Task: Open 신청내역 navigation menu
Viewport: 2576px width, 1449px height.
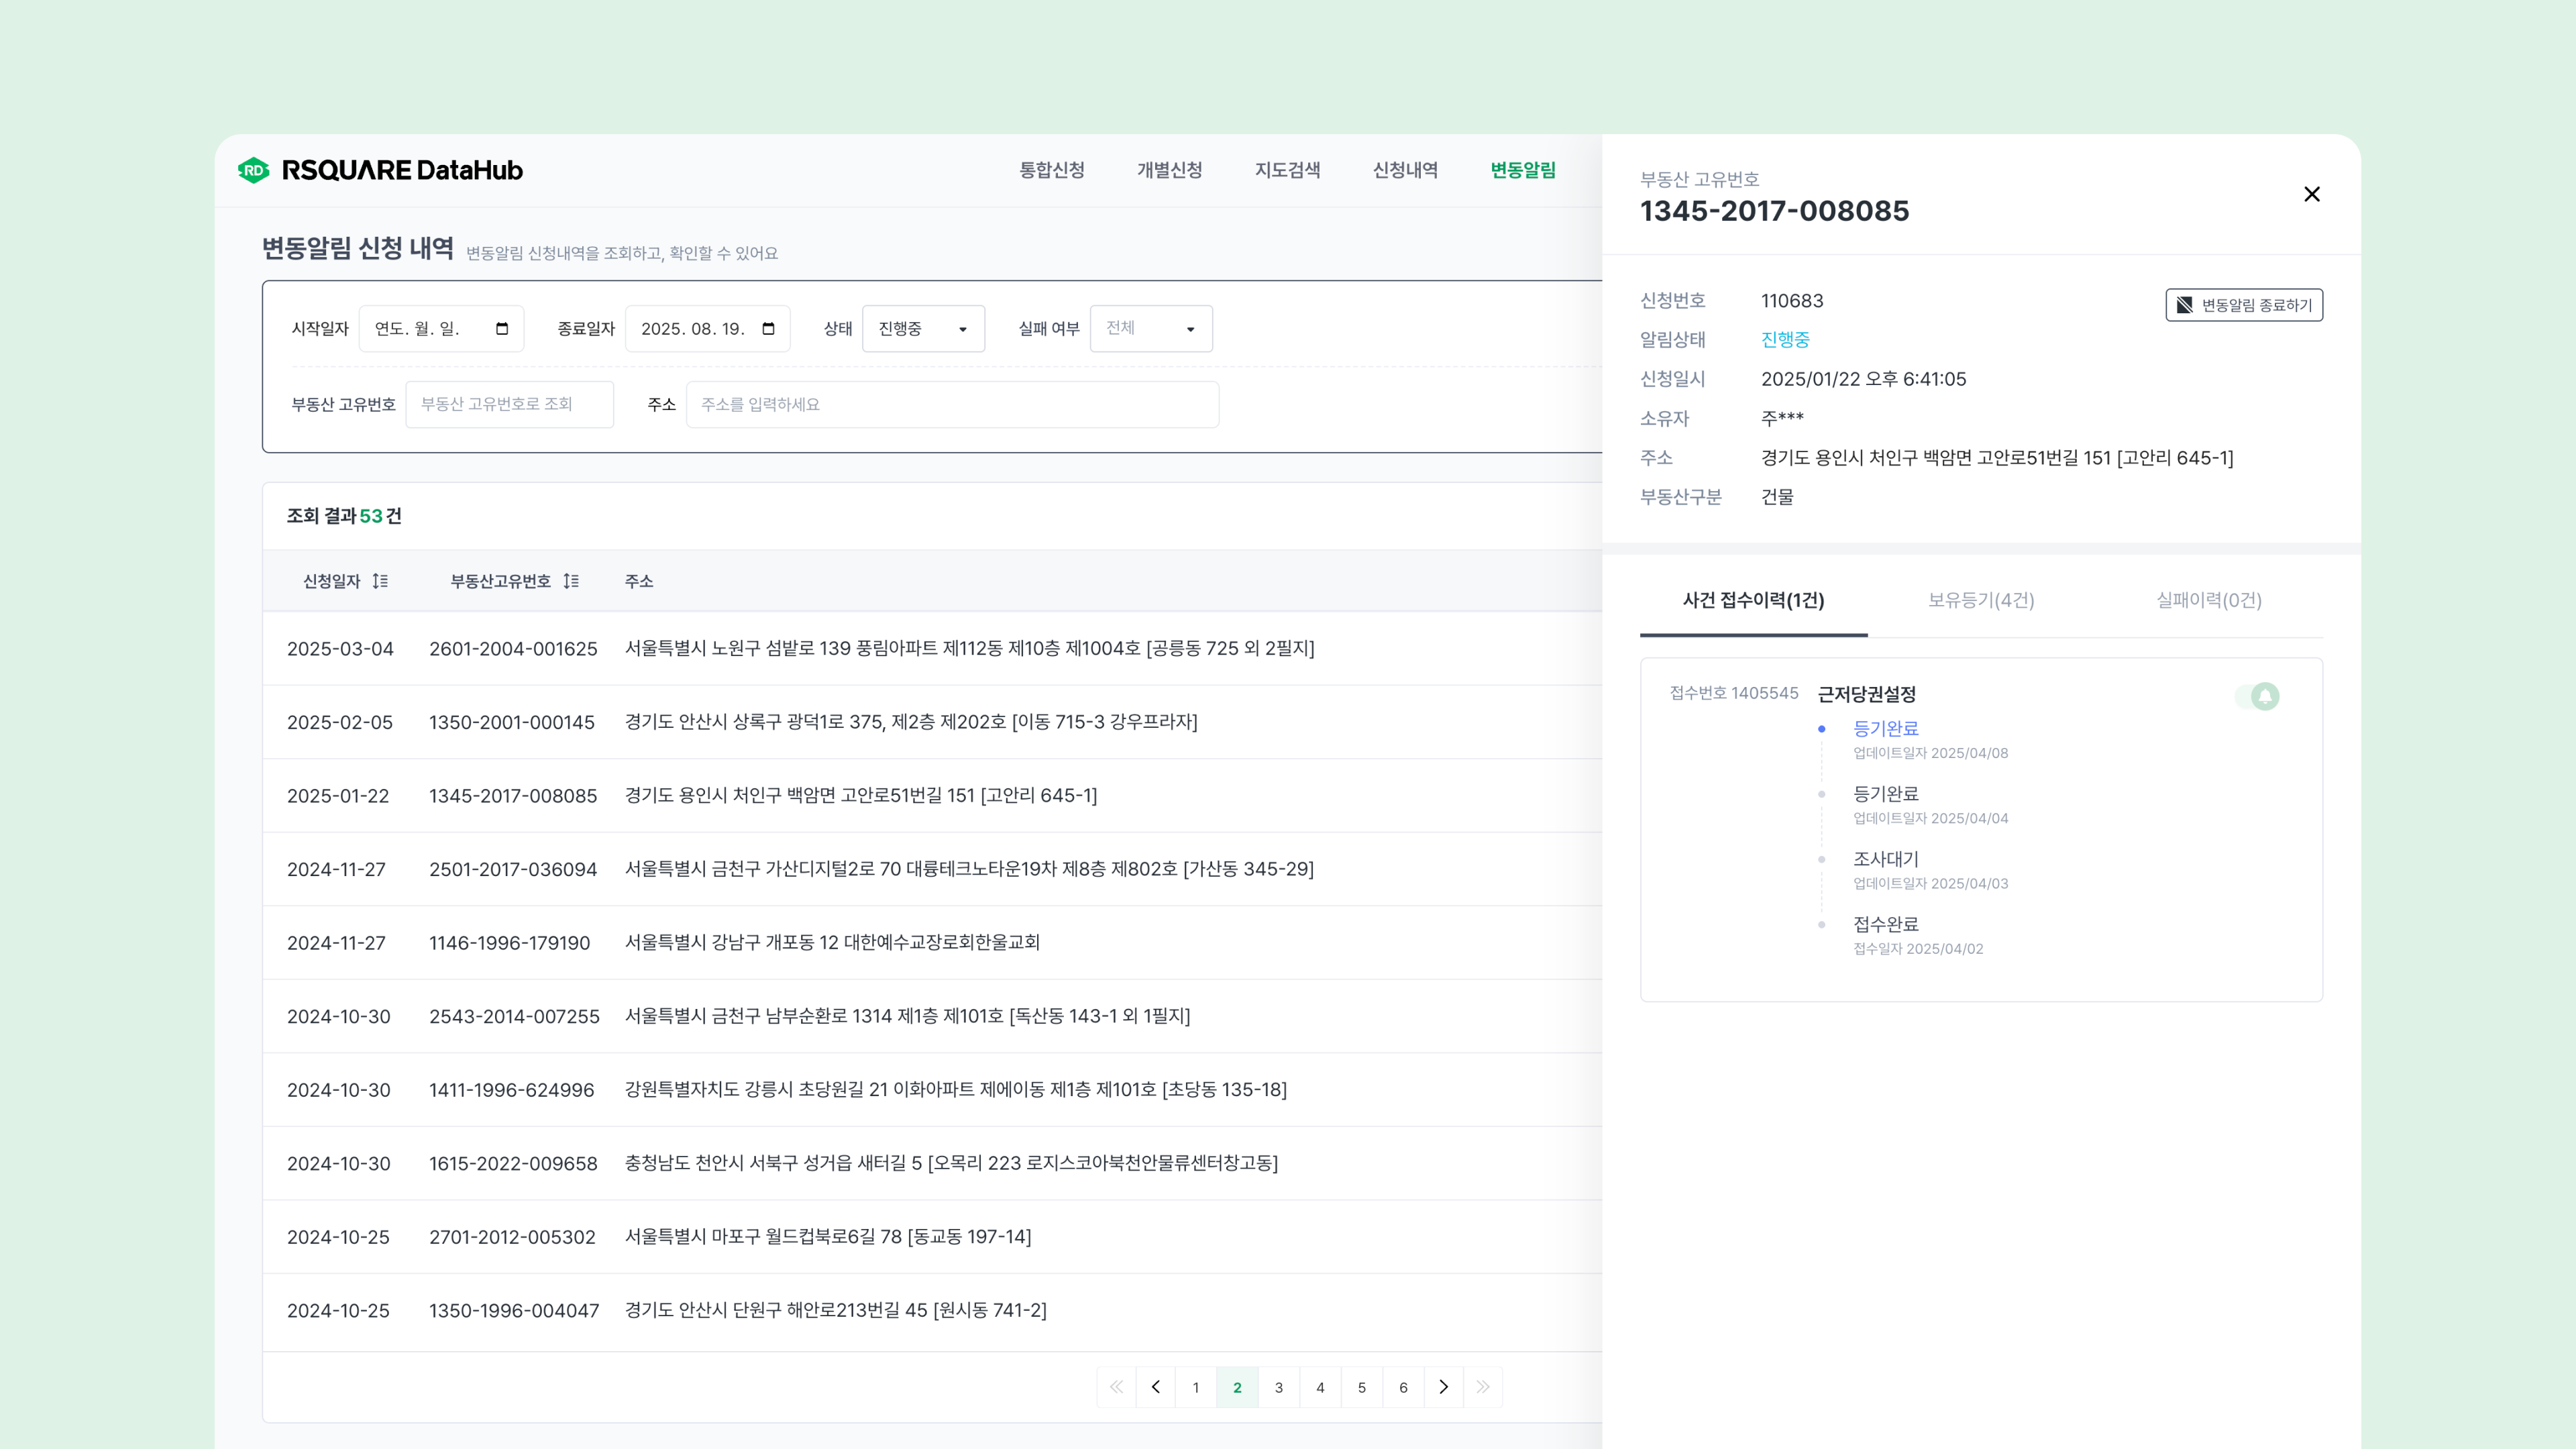Action: [1405, 170]
